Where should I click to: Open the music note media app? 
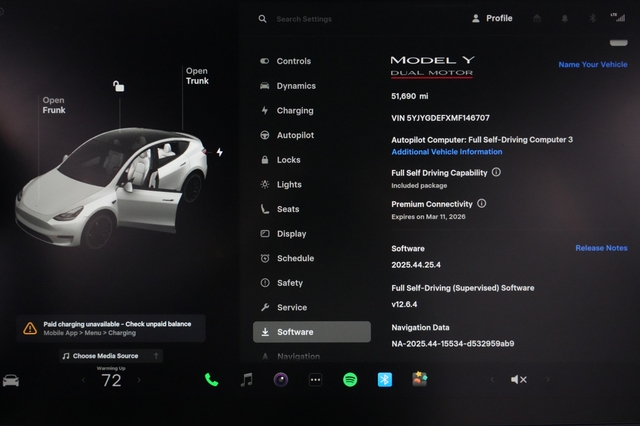[x=246, y=380]
